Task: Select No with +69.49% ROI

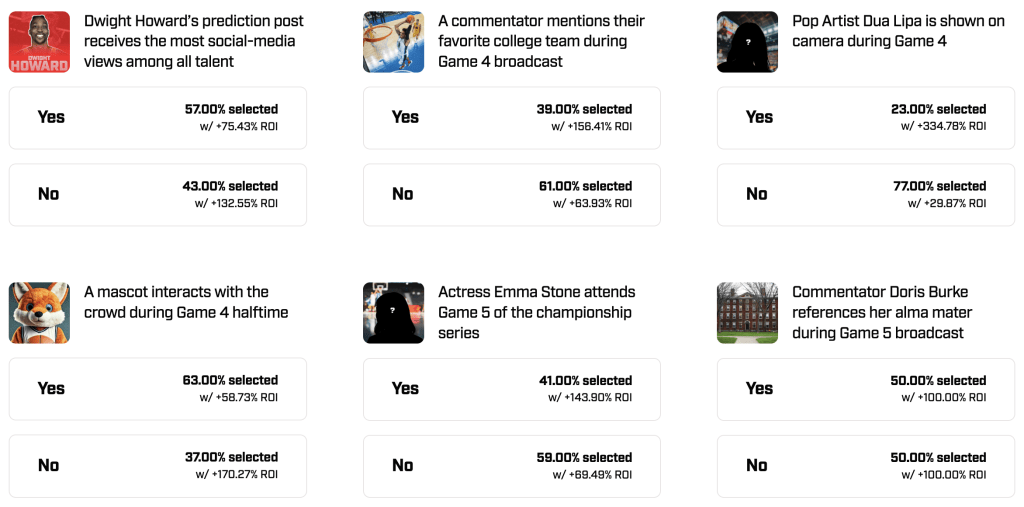Action: coord(511,466)
